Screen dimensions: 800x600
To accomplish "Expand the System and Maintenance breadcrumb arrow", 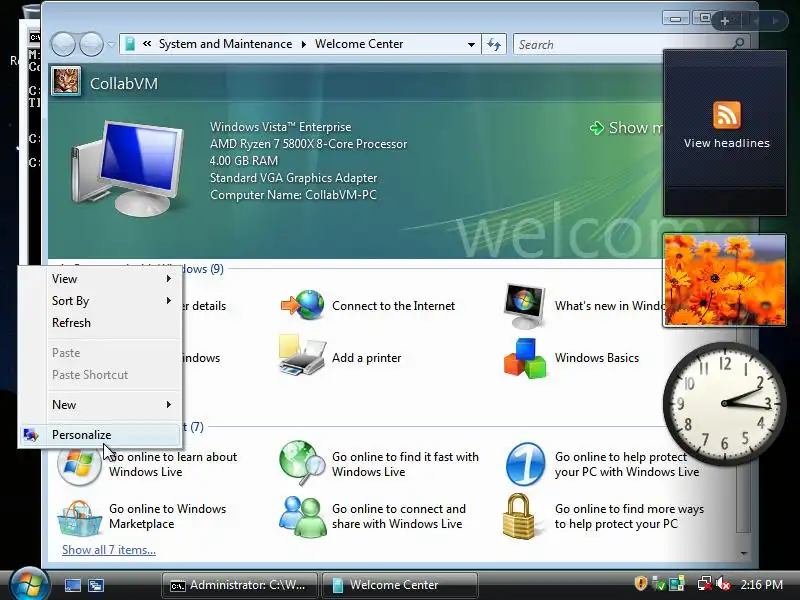I will pos(304,44).
